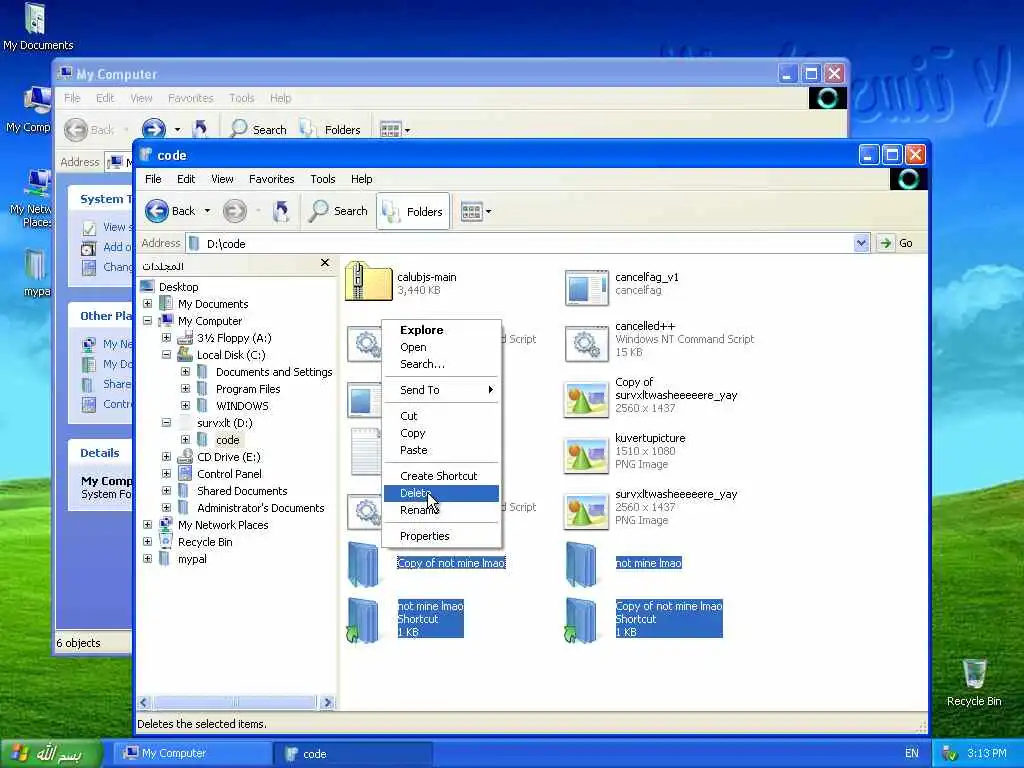
Task: Click the Forward arrow in My Computer window
Action: click(x=153, y=129)
